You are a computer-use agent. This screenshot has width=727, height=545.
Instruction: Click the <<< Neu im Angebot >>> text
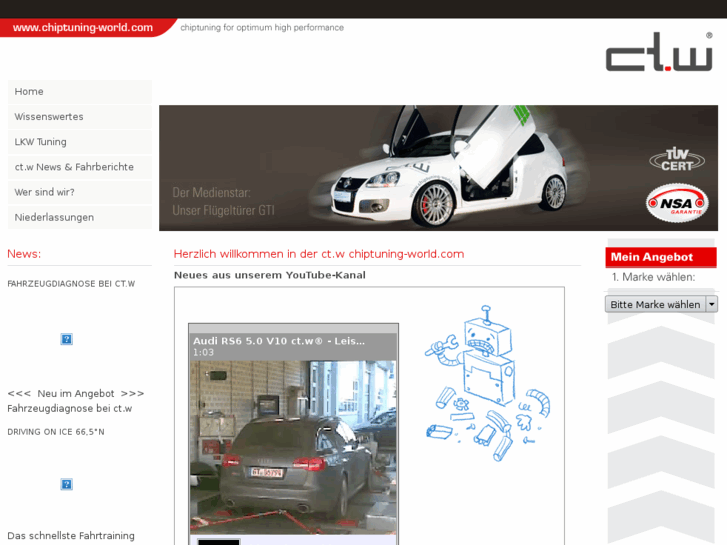pos(76,393)
